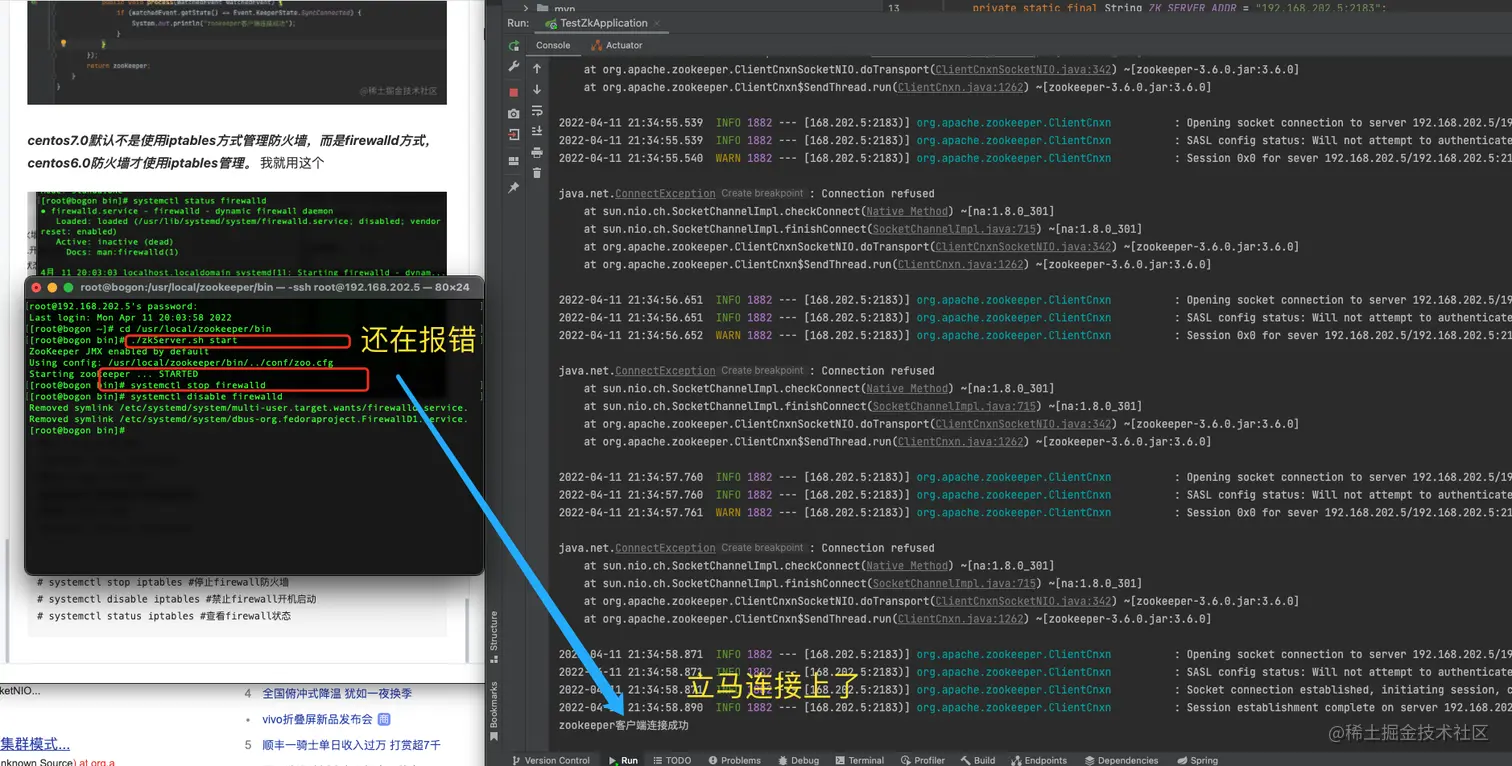
Task: Open the Dependencies tool window
Action: pos(1121,760)
